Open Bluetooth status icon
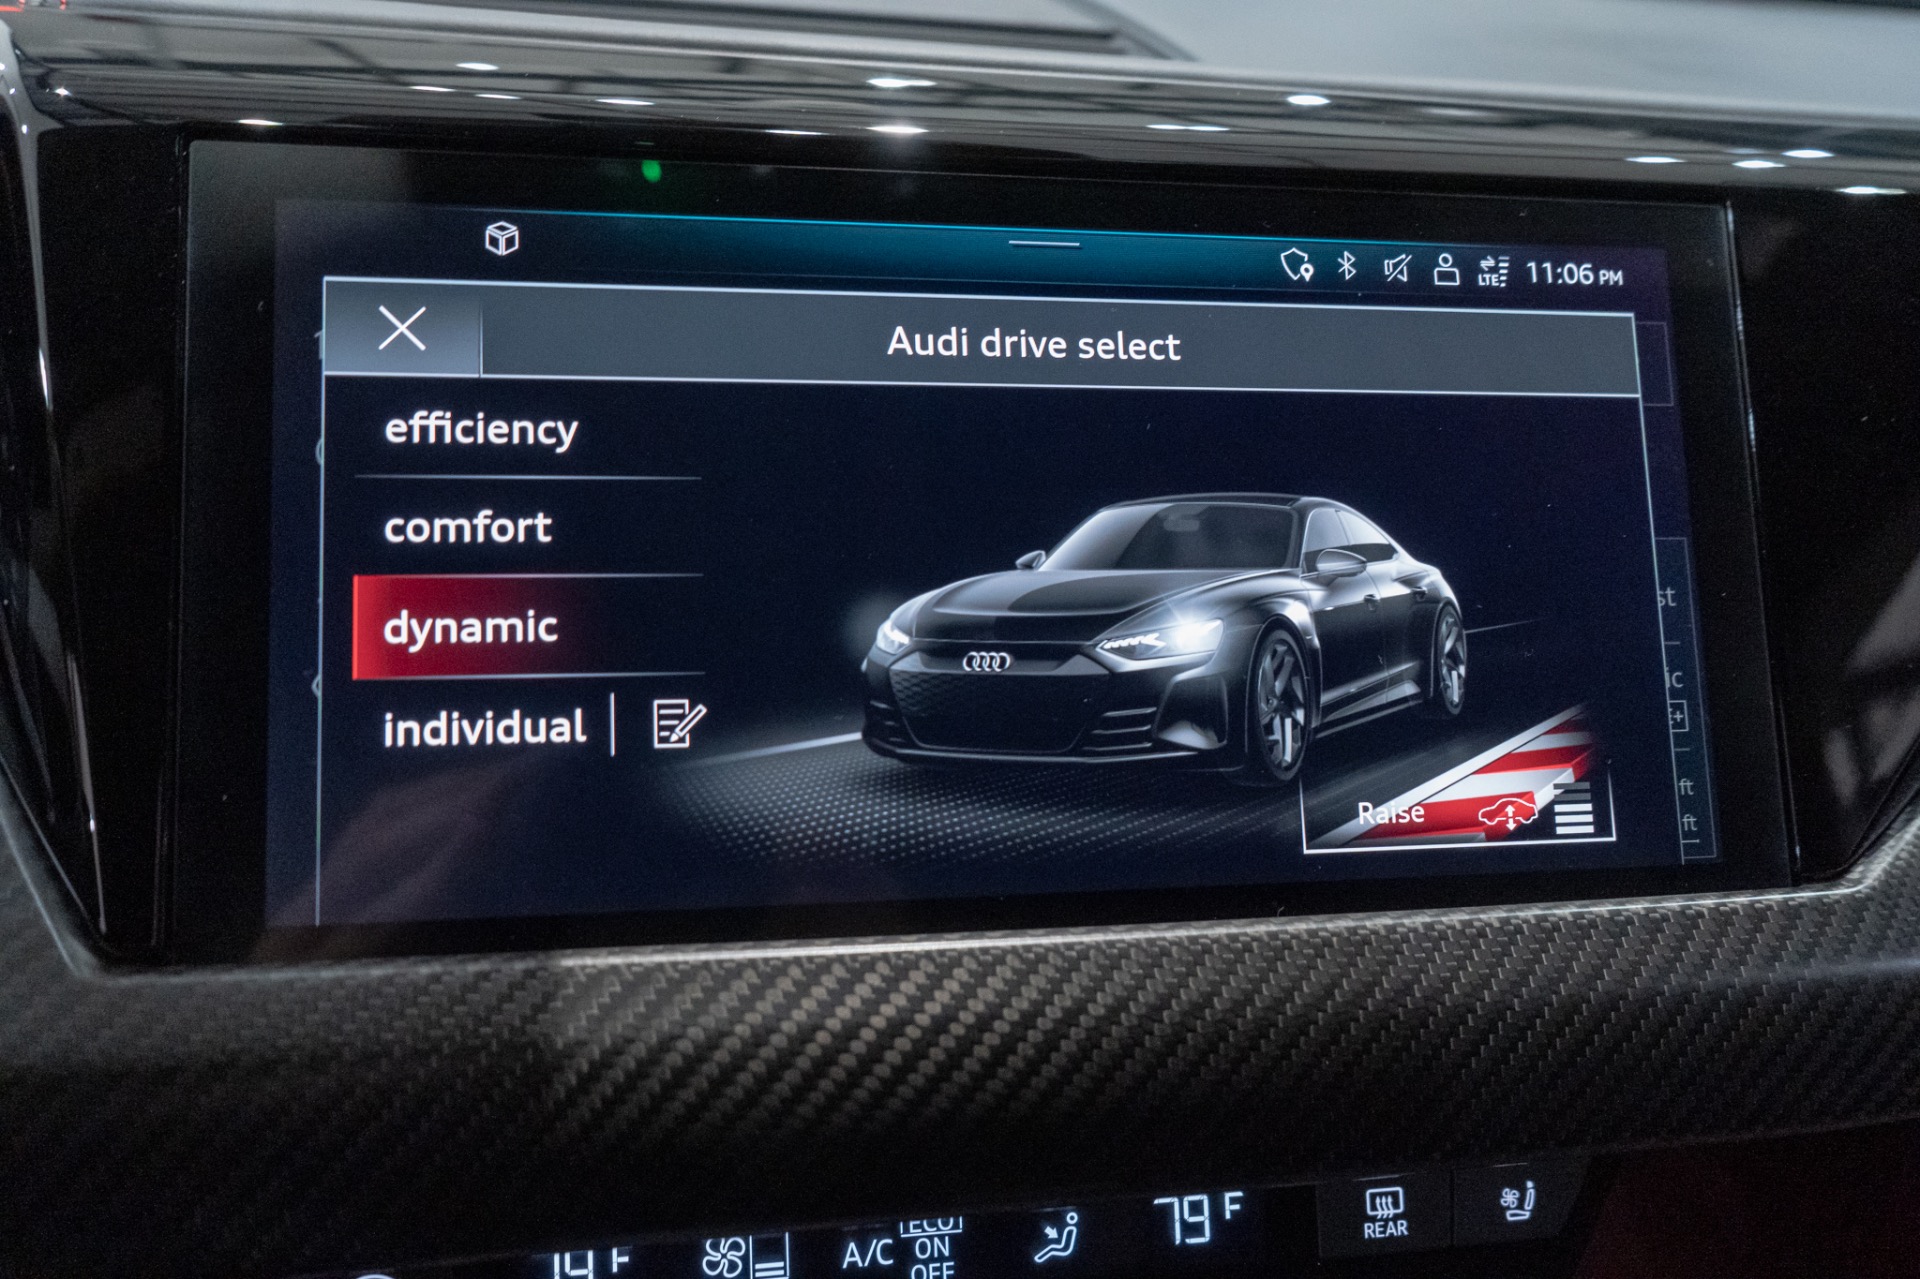Screen dimensions: 1920x1279 pyautogui.click(x=1347, y=266)
